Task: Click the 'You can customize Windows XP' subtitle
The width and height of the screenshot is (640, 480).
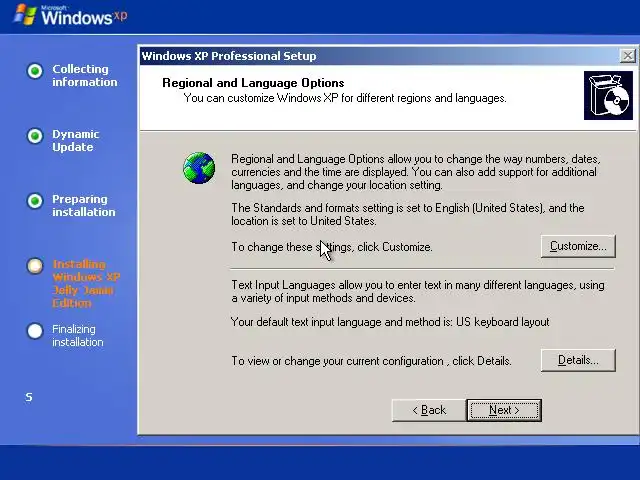Action: [345, 98]
